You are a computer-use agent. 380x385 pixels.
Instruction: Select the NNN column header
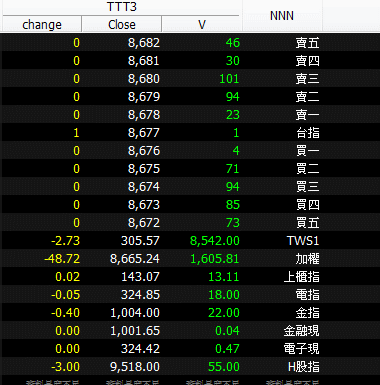pos(282,16)
